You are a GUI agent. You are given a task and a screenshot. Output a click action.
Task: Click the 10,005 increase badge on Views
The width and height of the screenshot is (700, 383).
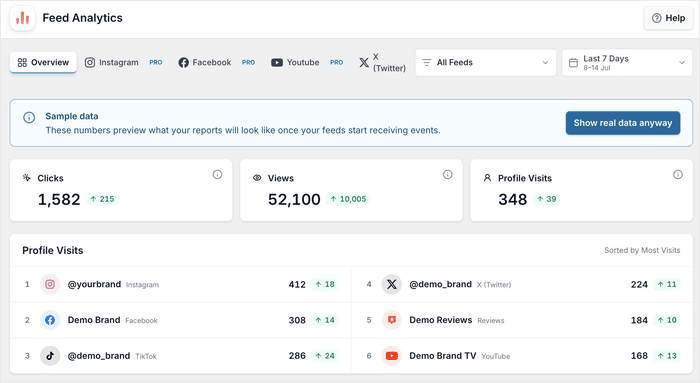(348, 199)
